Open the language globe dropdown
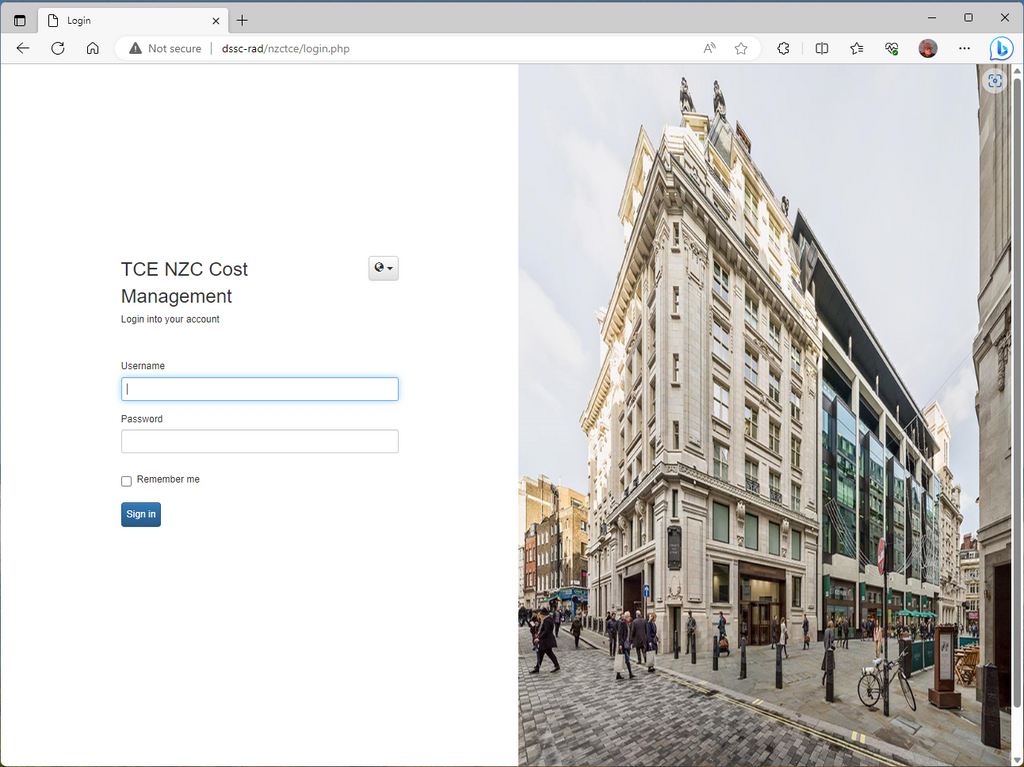 coord(383,268)
